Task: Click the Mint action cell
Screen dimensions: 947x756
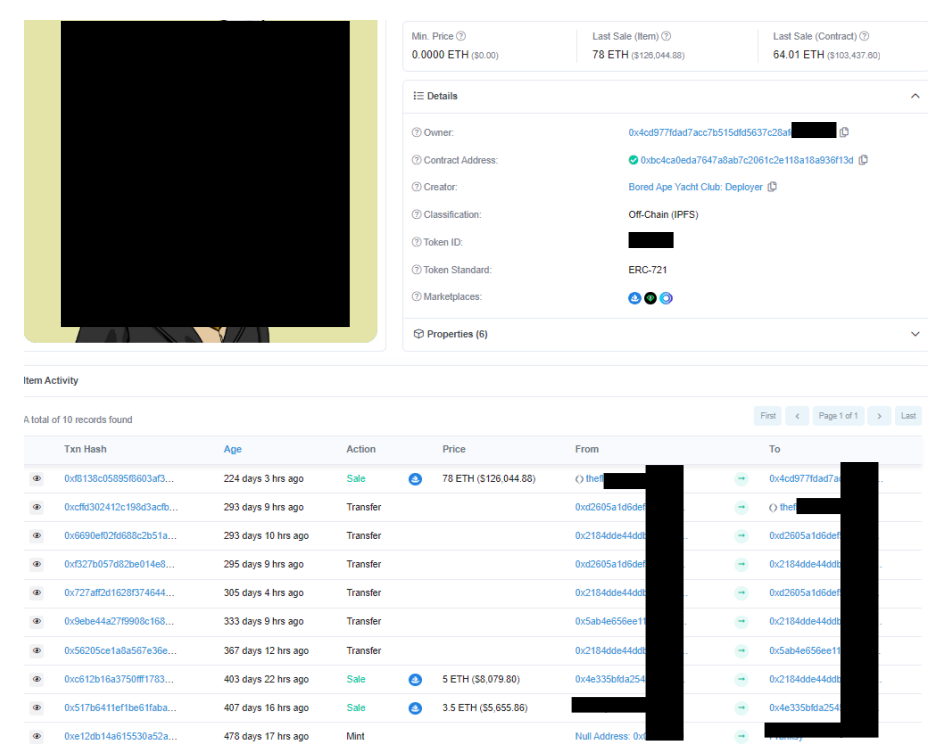Action: pyautogui.click(x=355, y=737)
